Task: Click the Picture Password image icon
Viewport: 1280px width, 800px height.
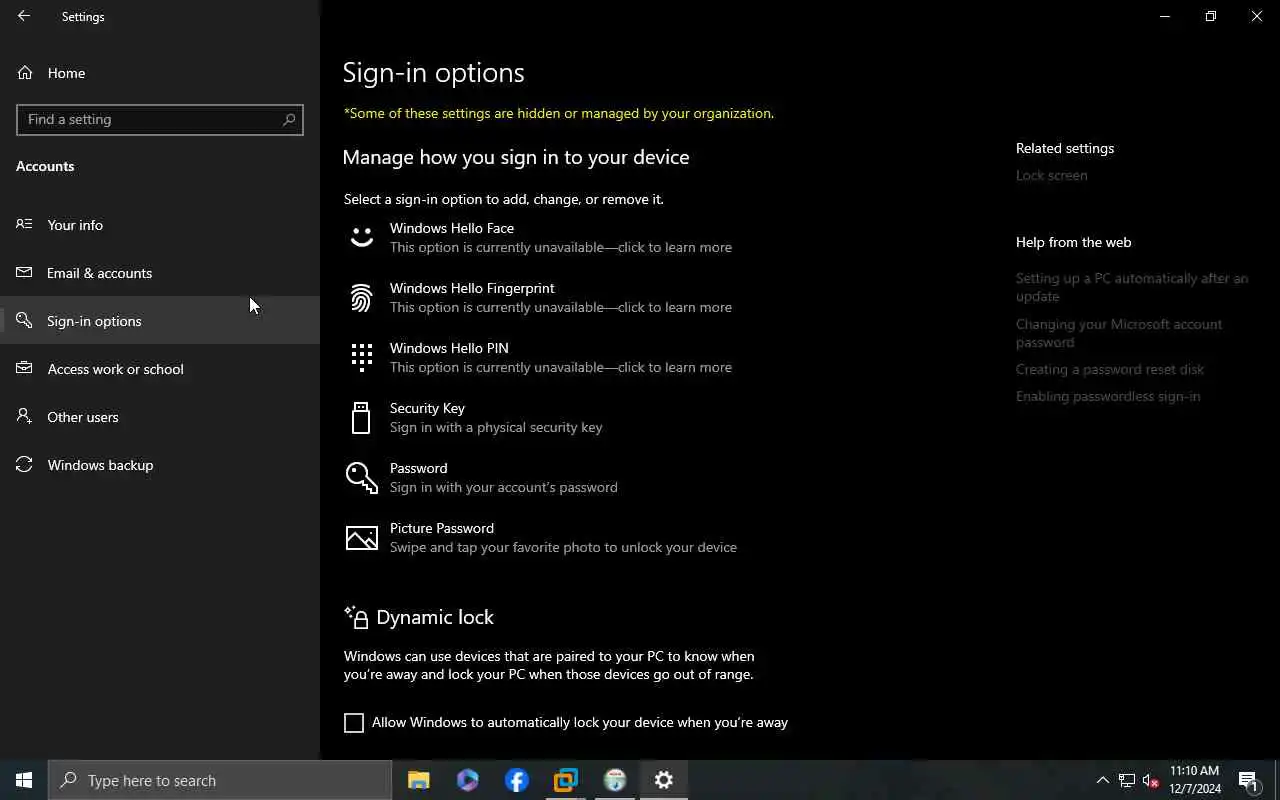Action: [361, 538]
